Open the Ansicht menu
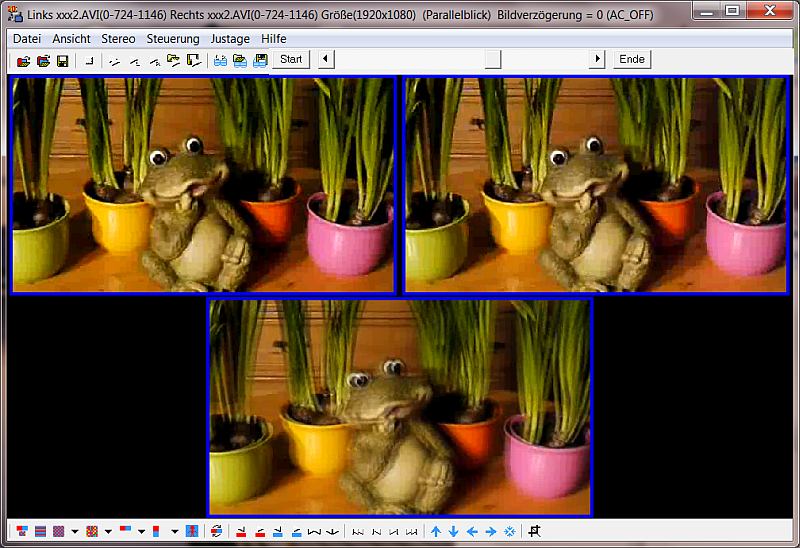Screen dimensions: 800x548 point(71,39)
